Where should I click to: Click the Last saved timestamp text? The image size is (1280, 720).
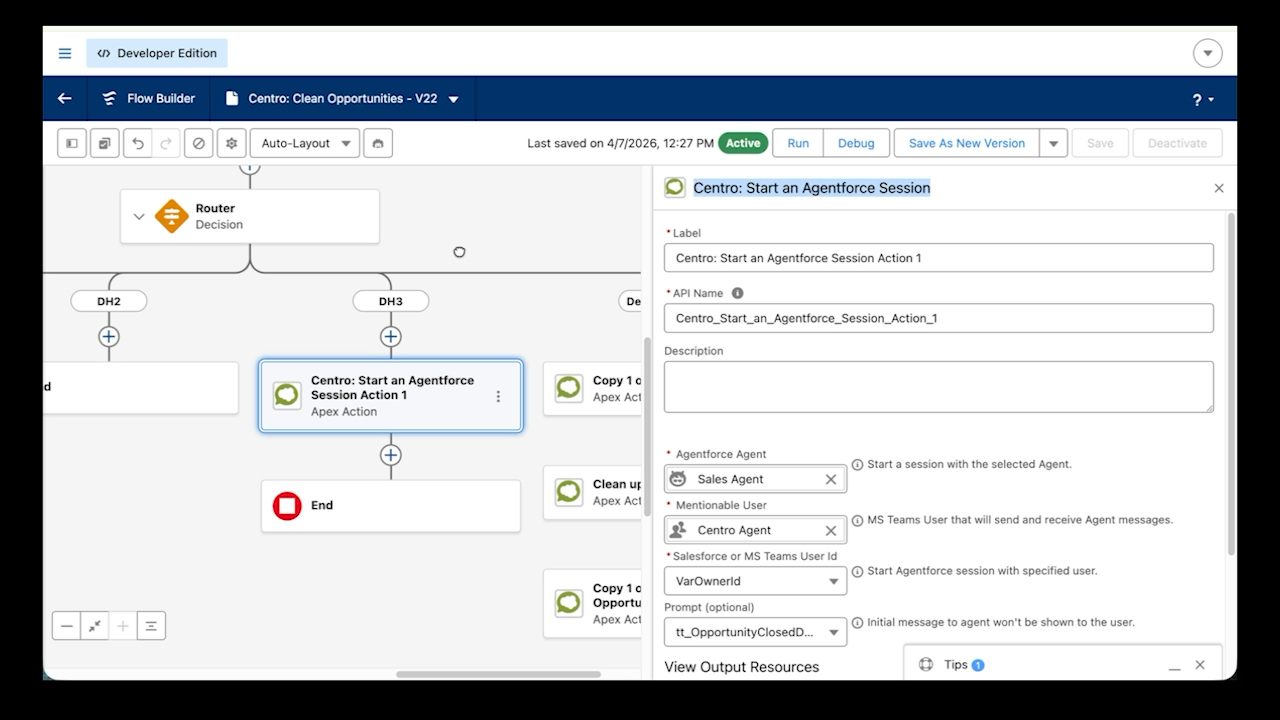(x=621, y=143)
